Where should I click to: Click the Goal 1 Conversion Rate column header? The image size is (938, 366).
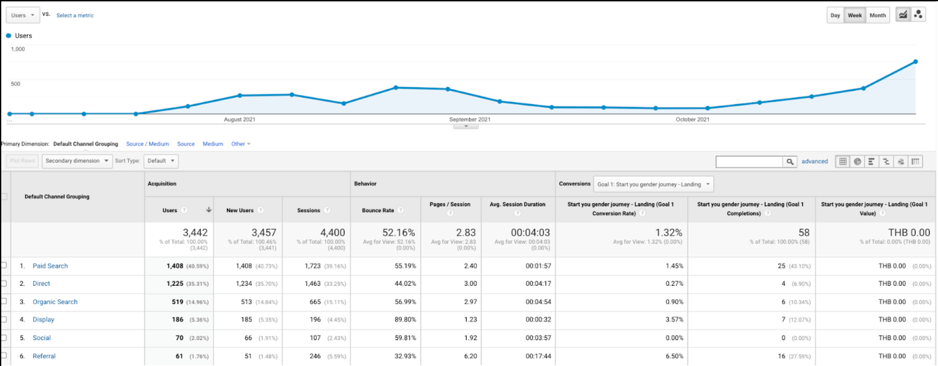[621, 209]
